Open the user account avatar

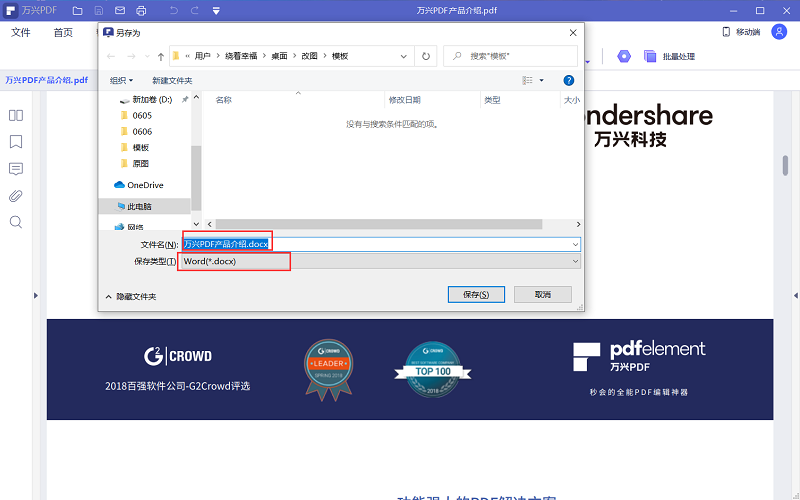(779, 32)
